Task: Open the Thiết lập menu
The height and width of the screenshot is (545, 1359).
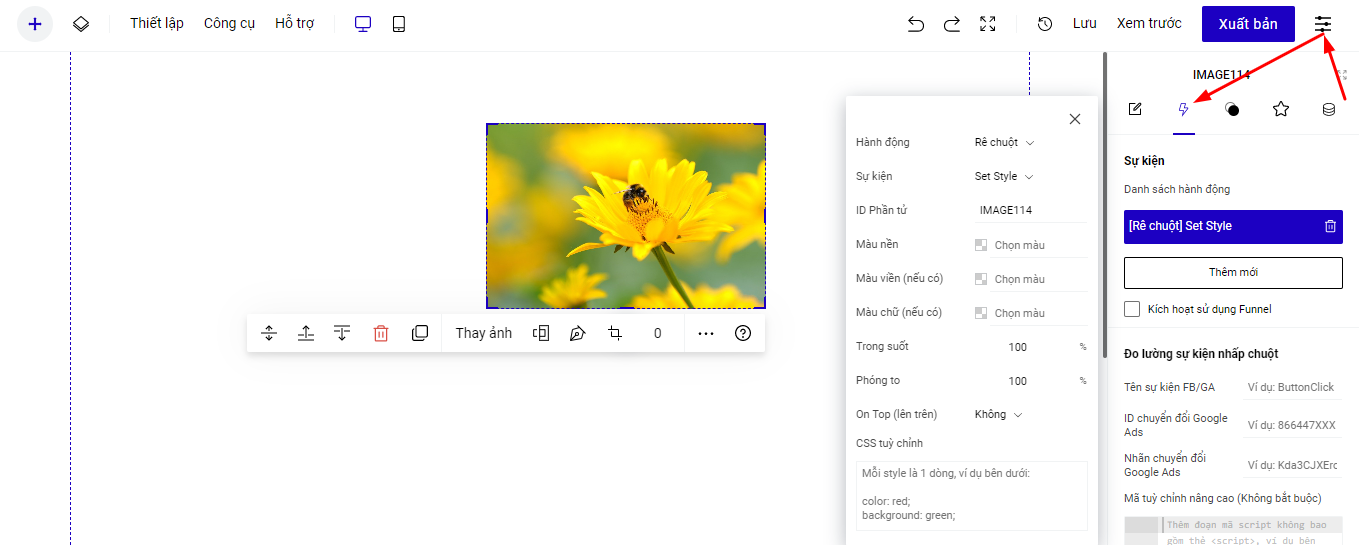Action: tap(157, 24)
